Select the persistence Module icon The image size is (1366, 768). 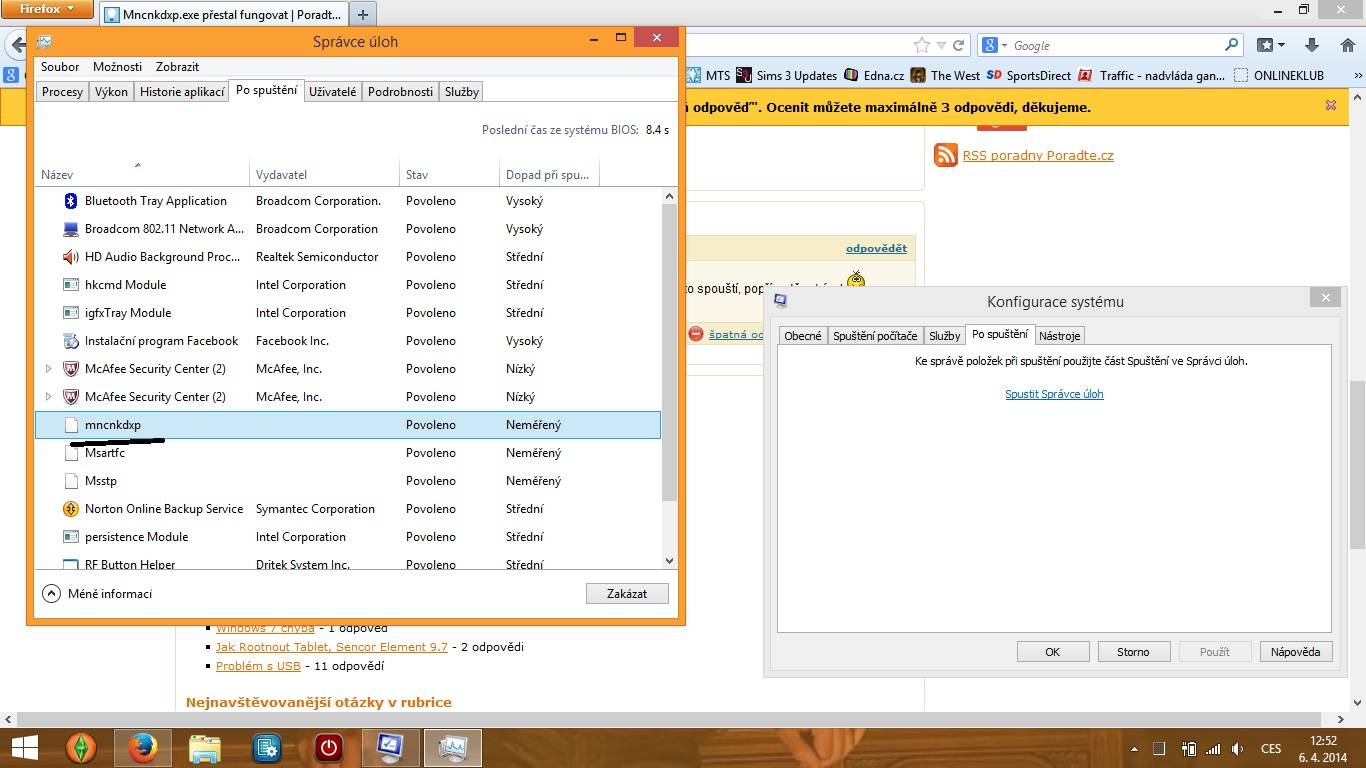pyautogui.click(x=71, y=537)
